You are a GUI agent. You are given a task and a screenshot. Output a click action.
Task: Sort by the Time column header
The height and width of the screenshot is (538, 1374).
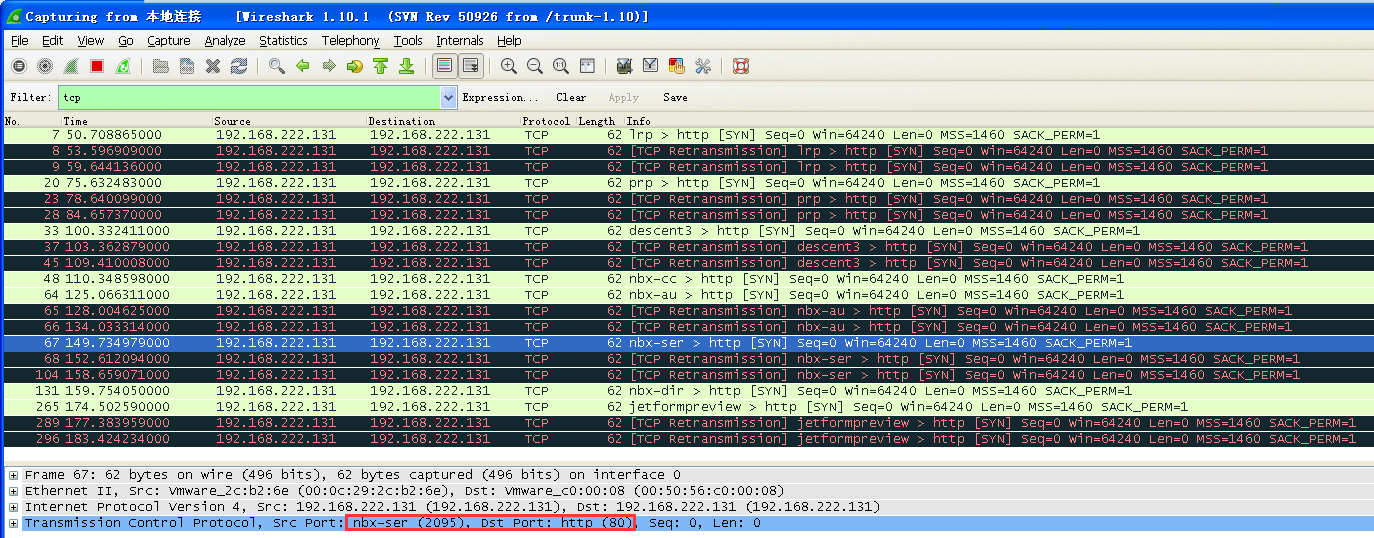137,121
